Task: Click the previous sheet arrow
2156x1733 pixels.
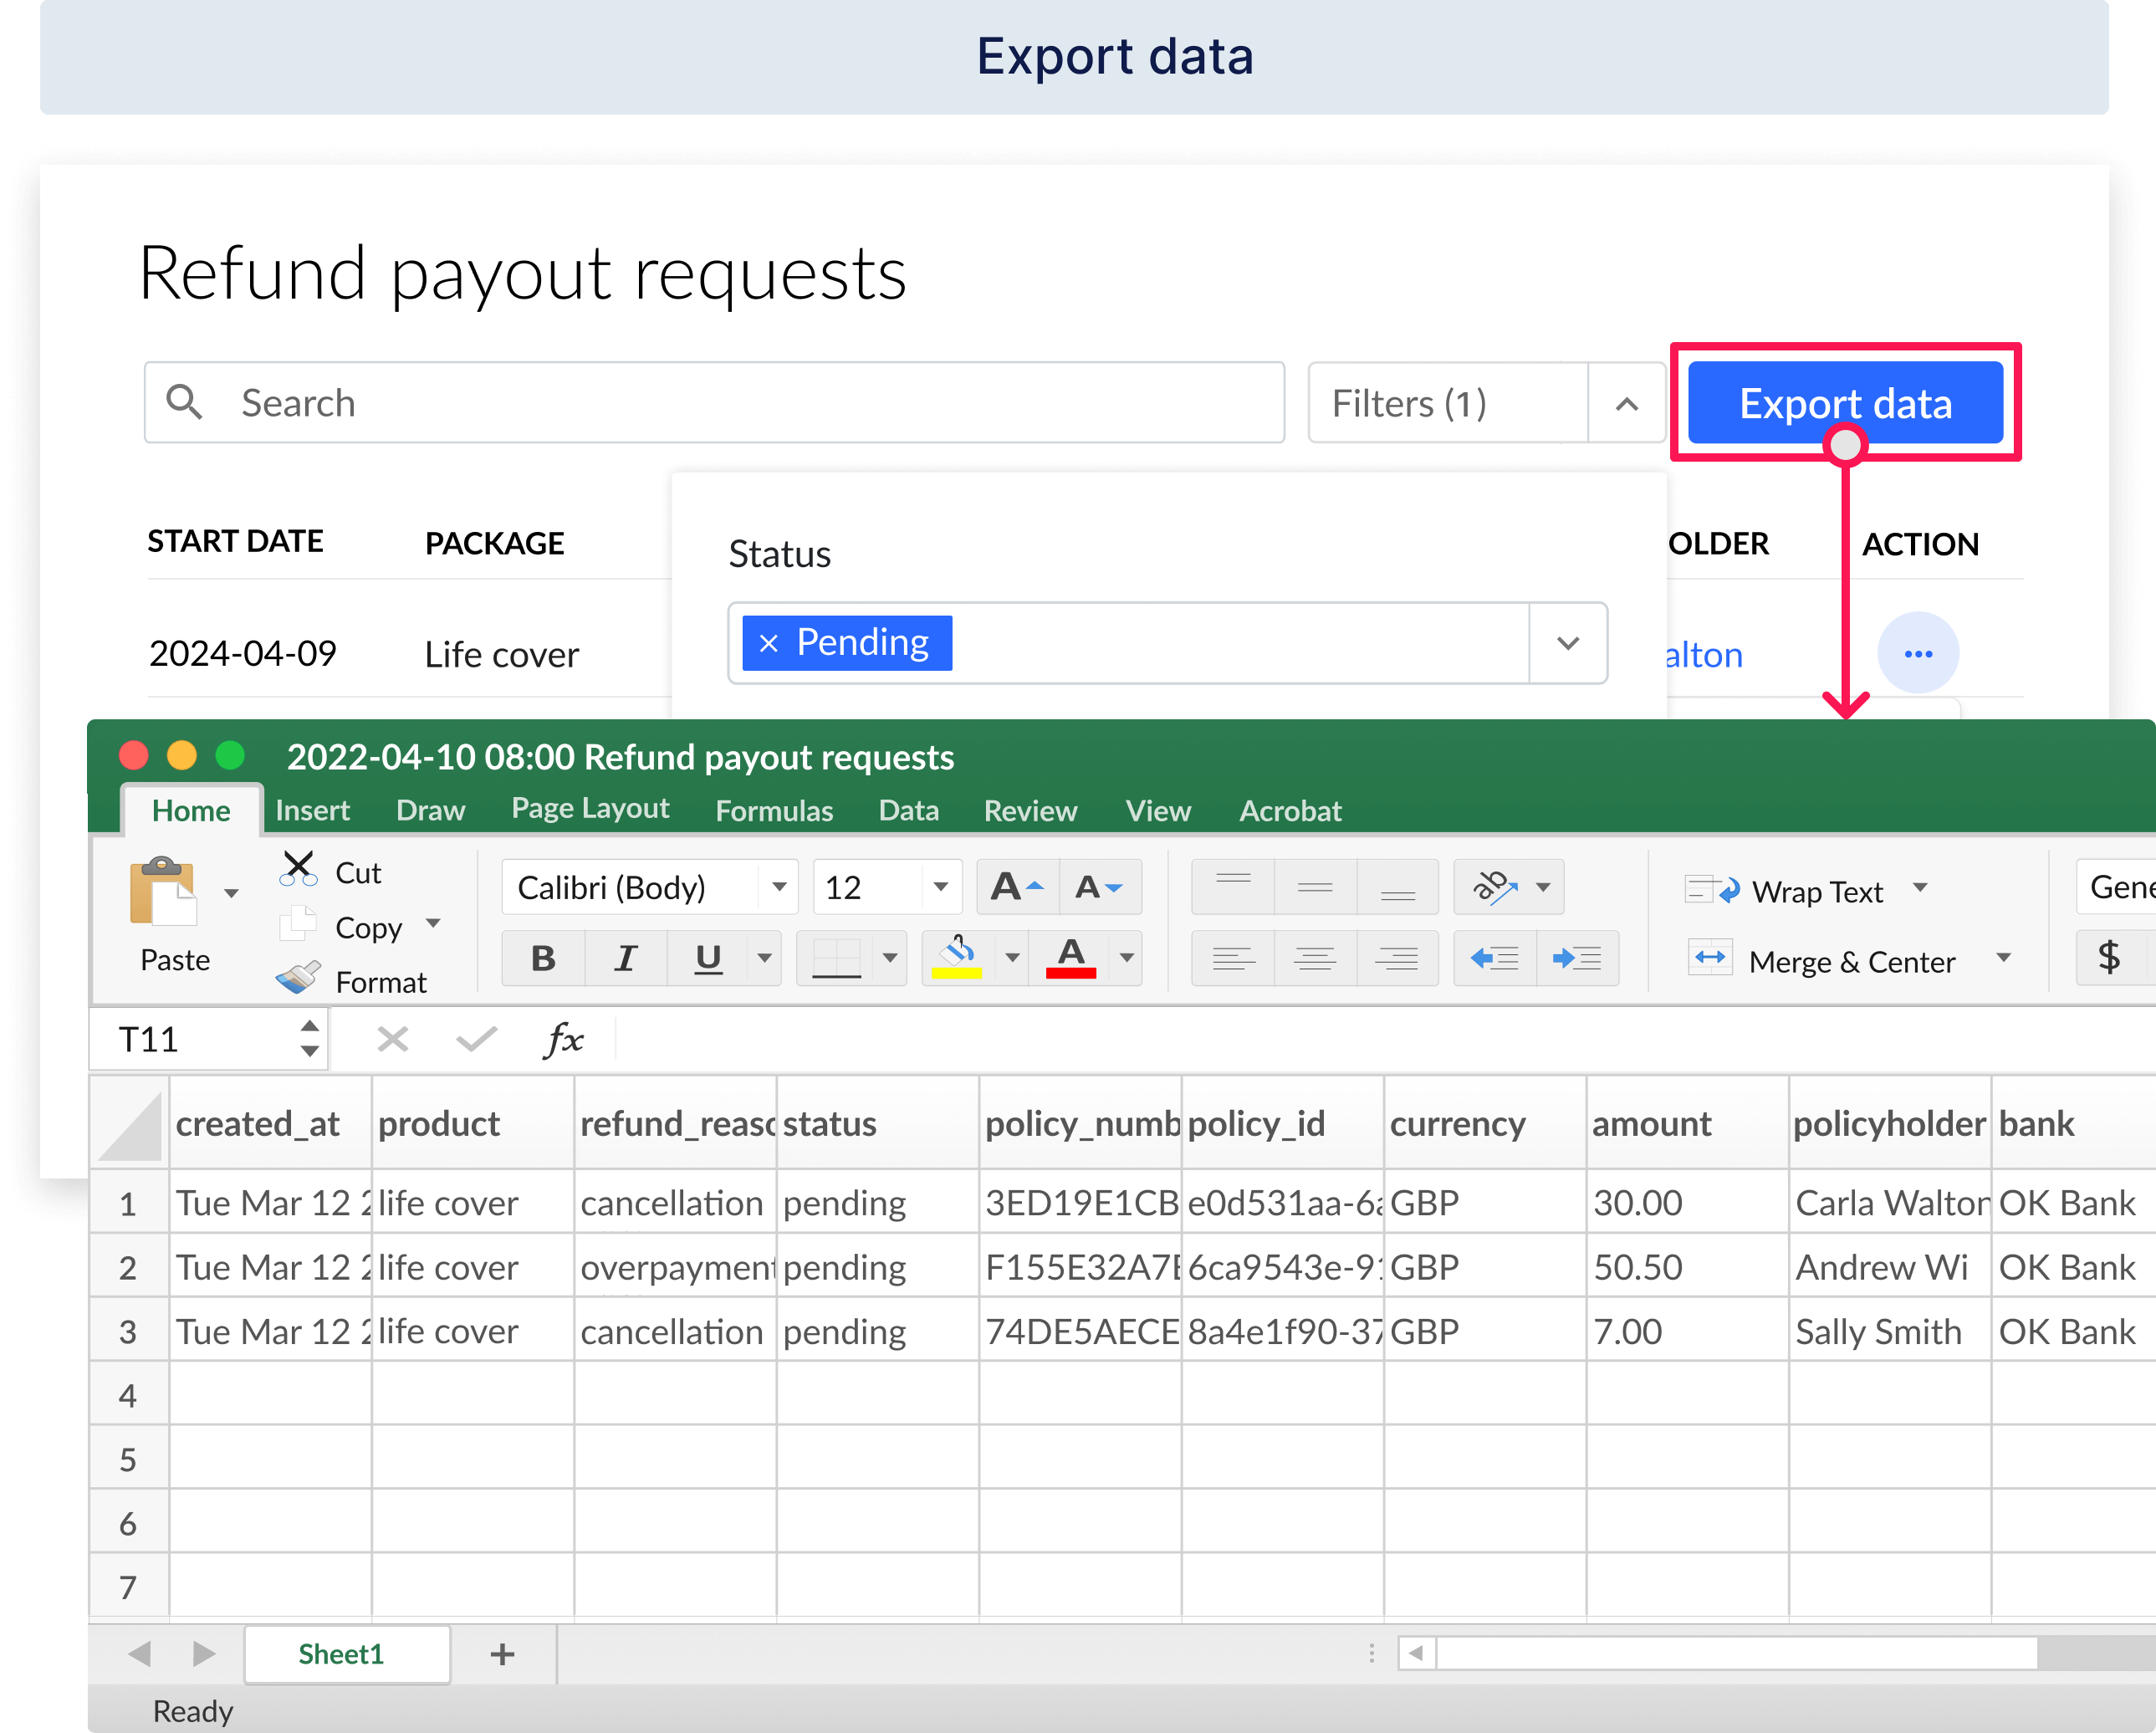Action: coord(139,1654)
